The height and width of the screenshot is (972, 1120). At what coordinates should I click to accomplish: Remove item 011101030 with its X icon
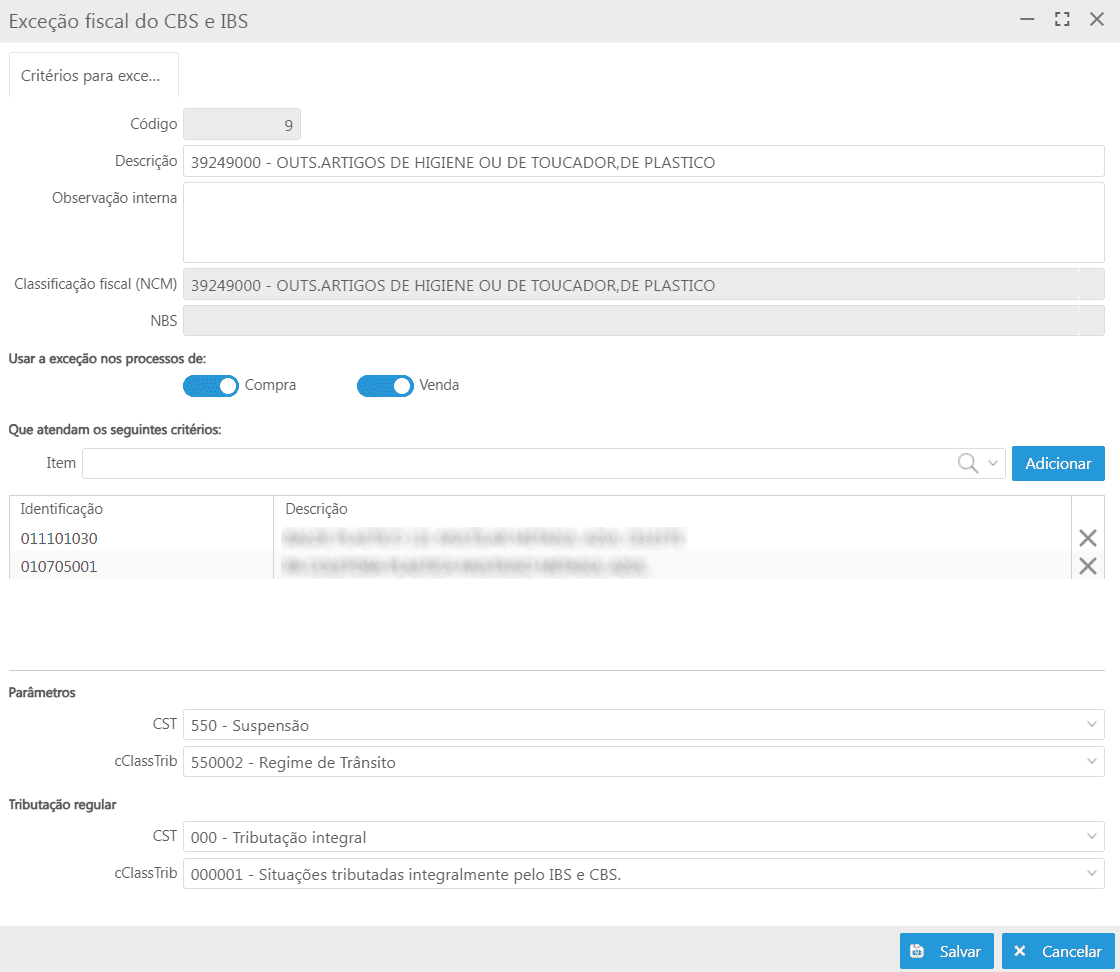click(1088, 538)
